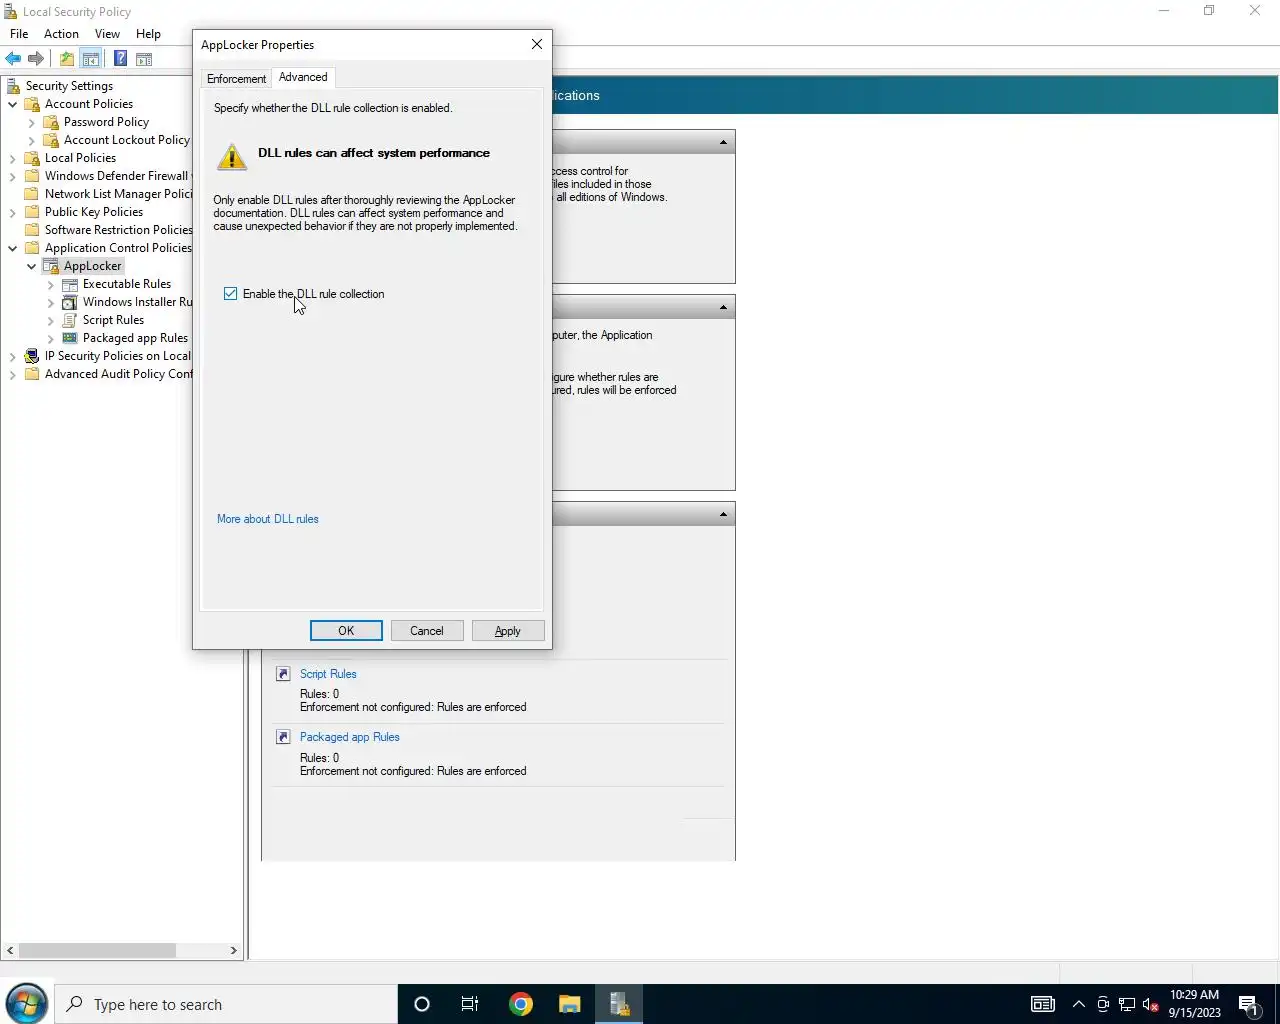Screen dimensions: 1280x1024
Task: Expand the Script Rules tree node
Action: coord(51,320)
